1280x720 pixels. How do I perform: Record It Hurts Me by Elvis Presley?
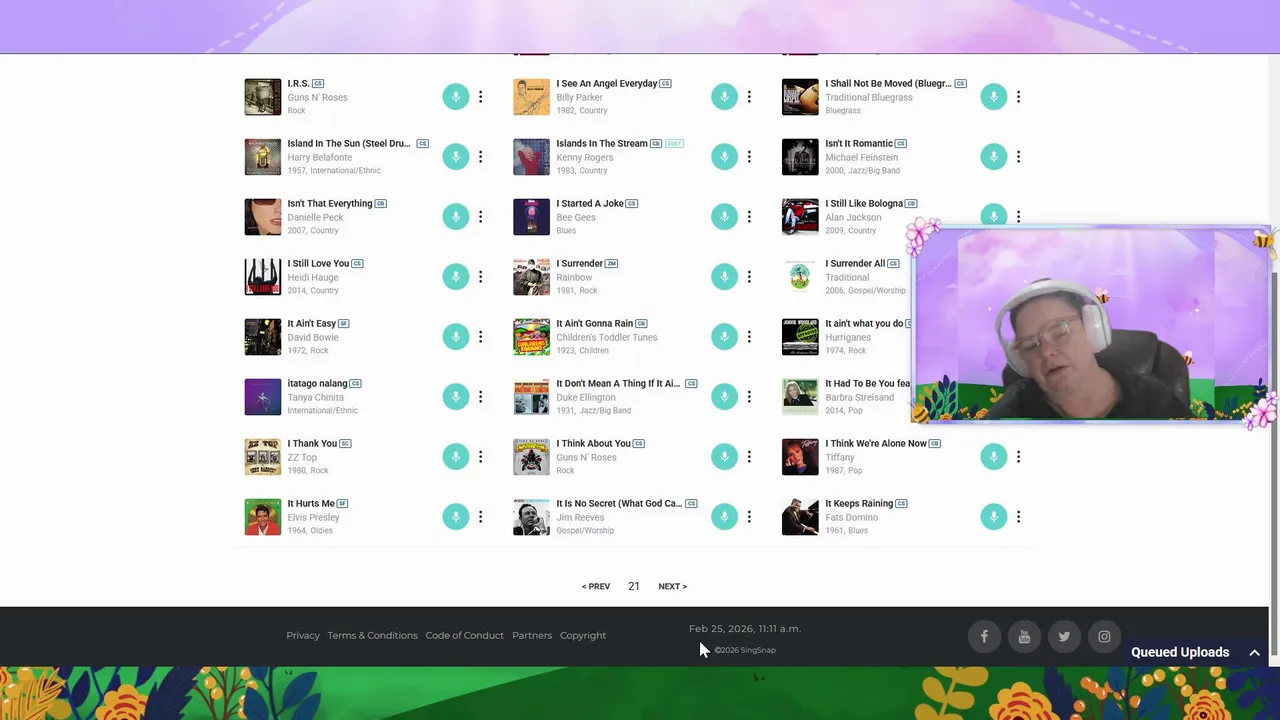tap(455, 516)
